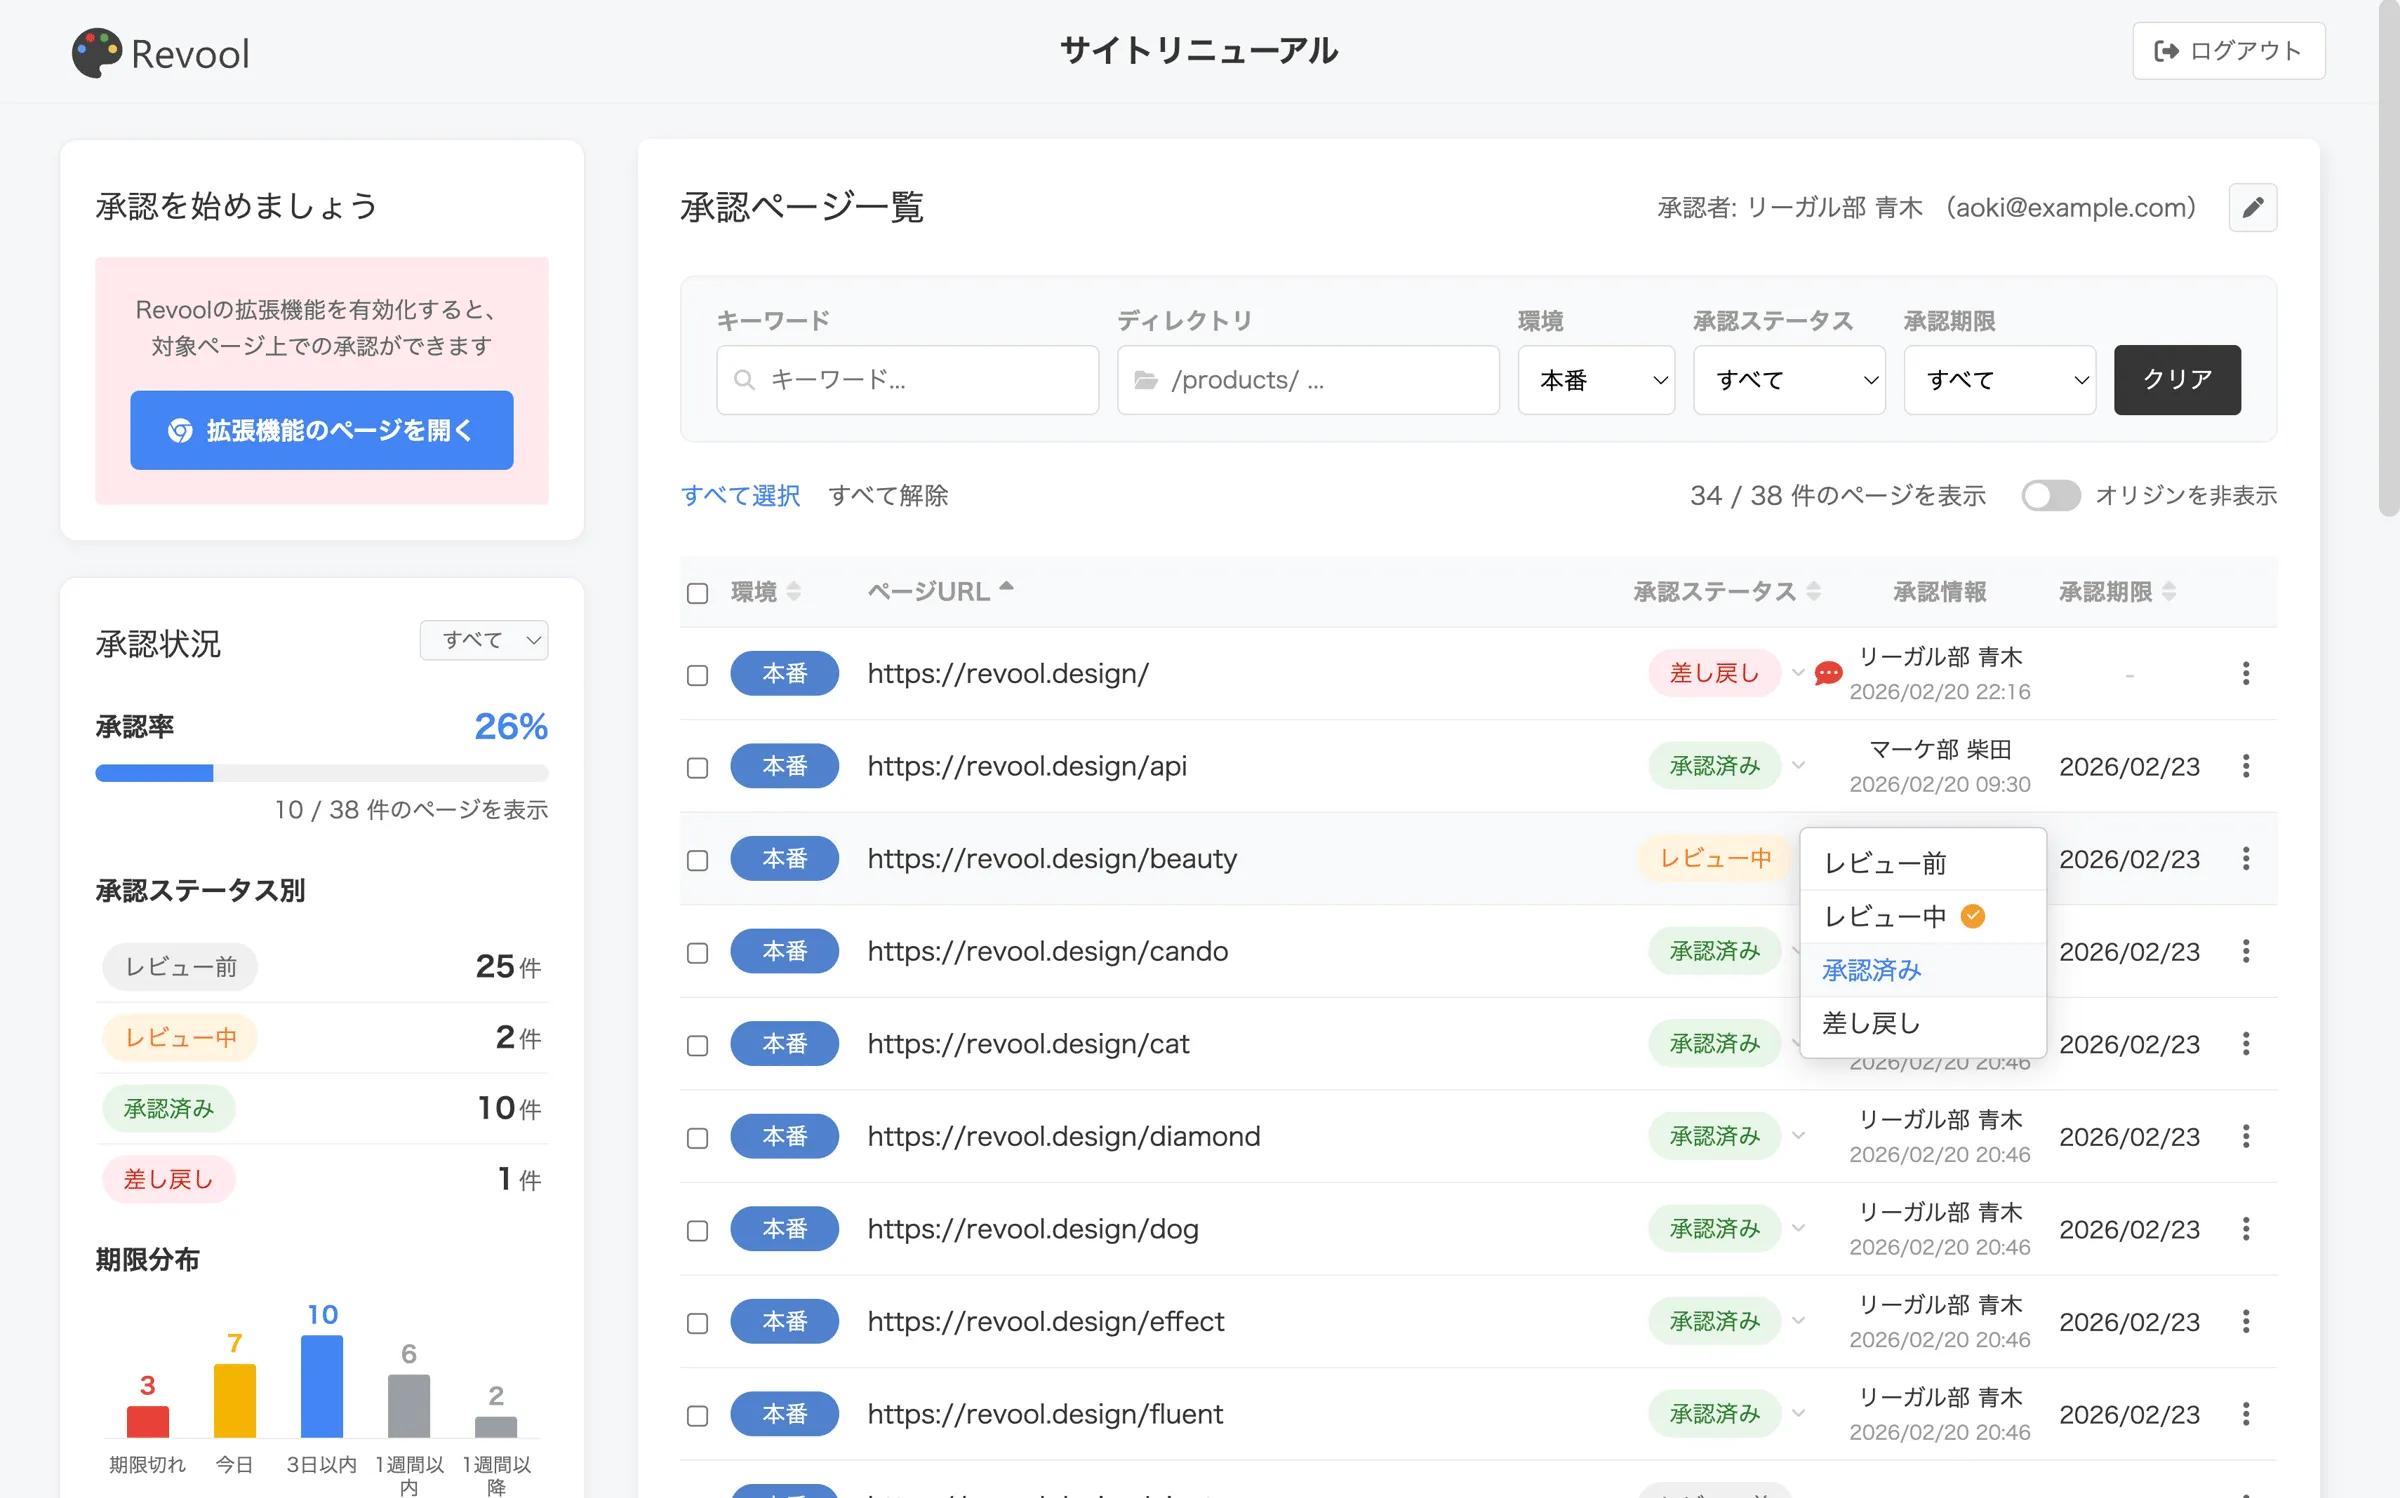Click the Revool palette logo

pyautogui.click(x=95, y=52)
